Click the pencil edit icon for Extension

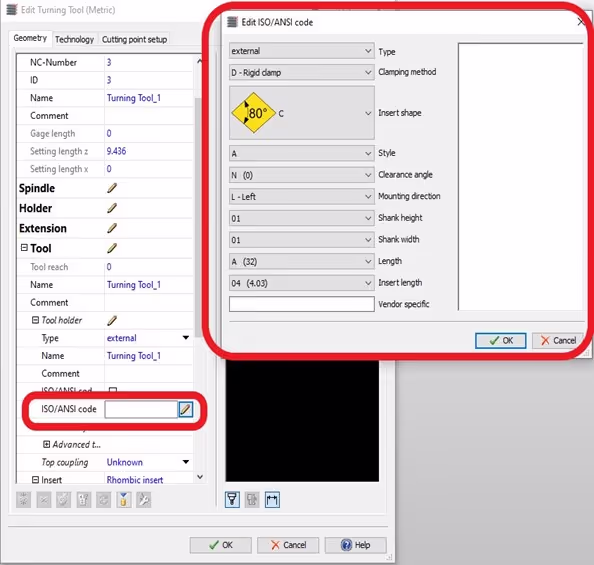[112, 229]
